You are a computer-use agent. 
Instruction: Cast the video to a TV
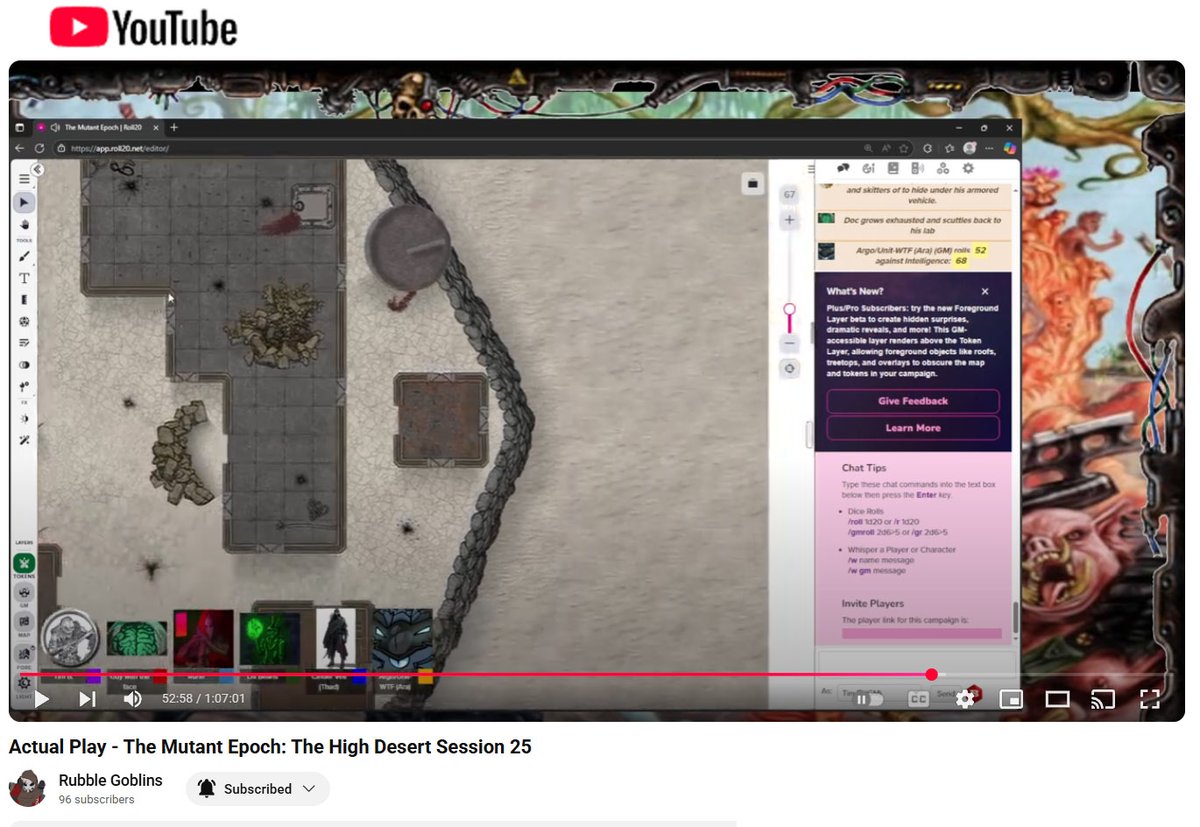[1103, 699]
